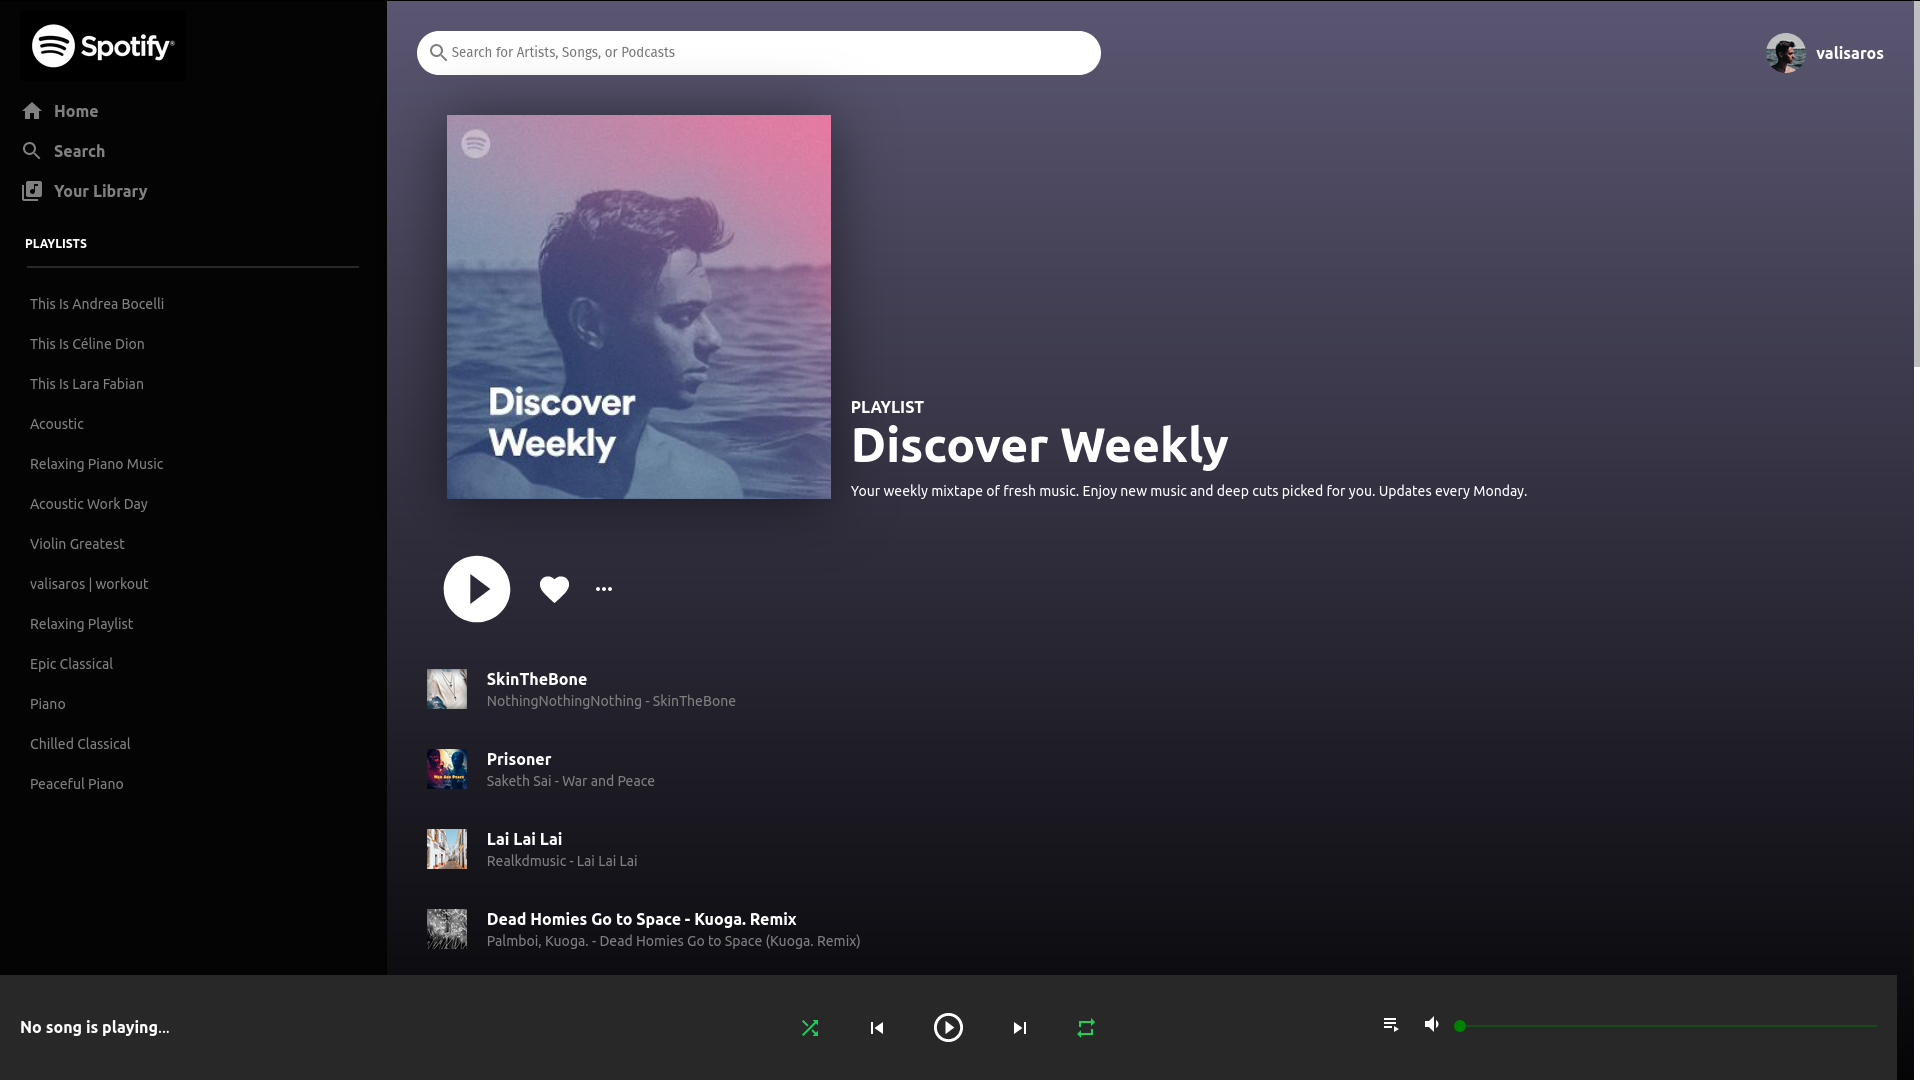This screenshot has width=1920, height=1080.
Task: Open the valisaros profile menu
Action: [x=1825, y=53]
